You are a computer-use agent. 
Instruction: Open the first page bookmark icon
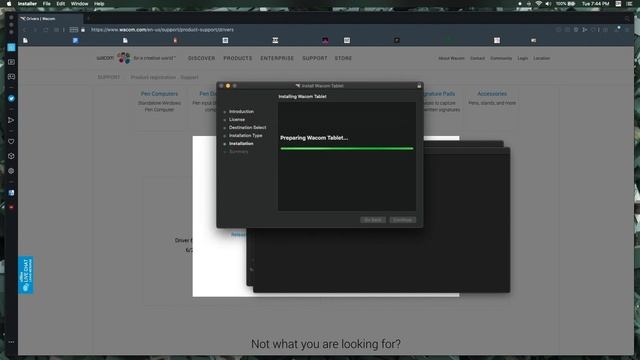point(26,40)
